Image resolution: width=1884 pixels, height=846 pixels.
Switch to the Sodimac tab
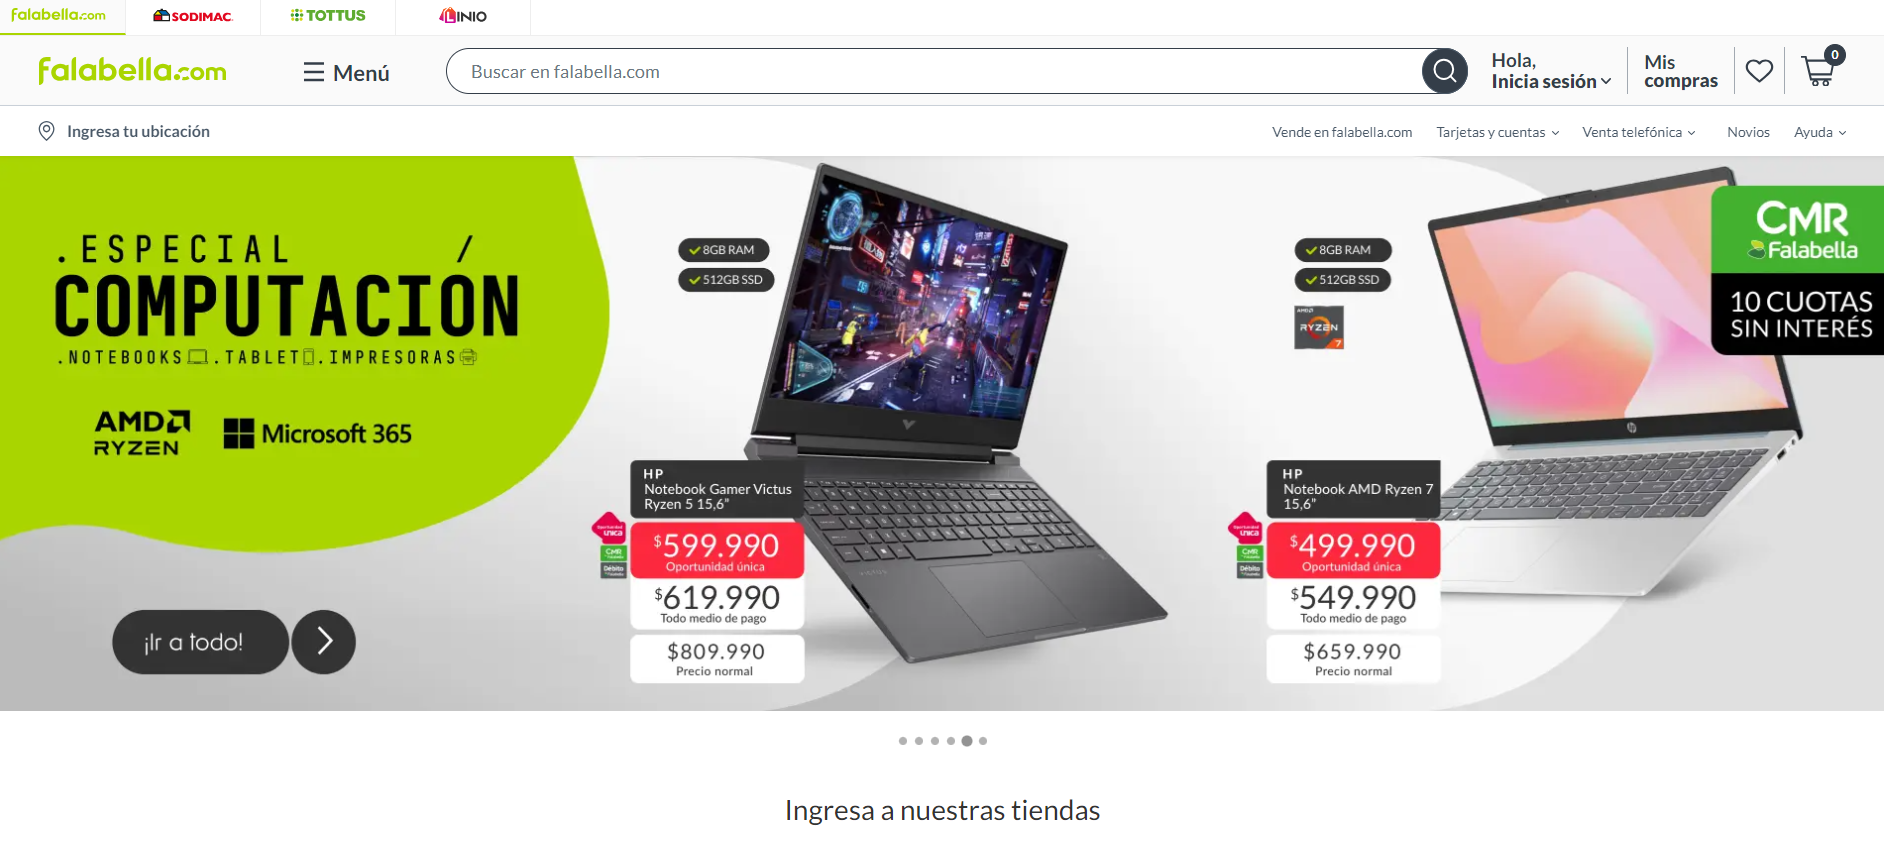point(193,16)
